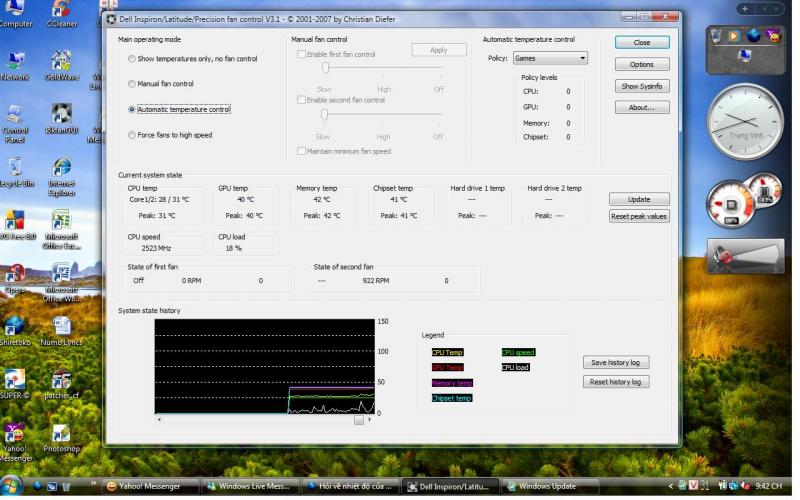
Task: Open the Recycle Bin desktop icon
Action: 15,167
